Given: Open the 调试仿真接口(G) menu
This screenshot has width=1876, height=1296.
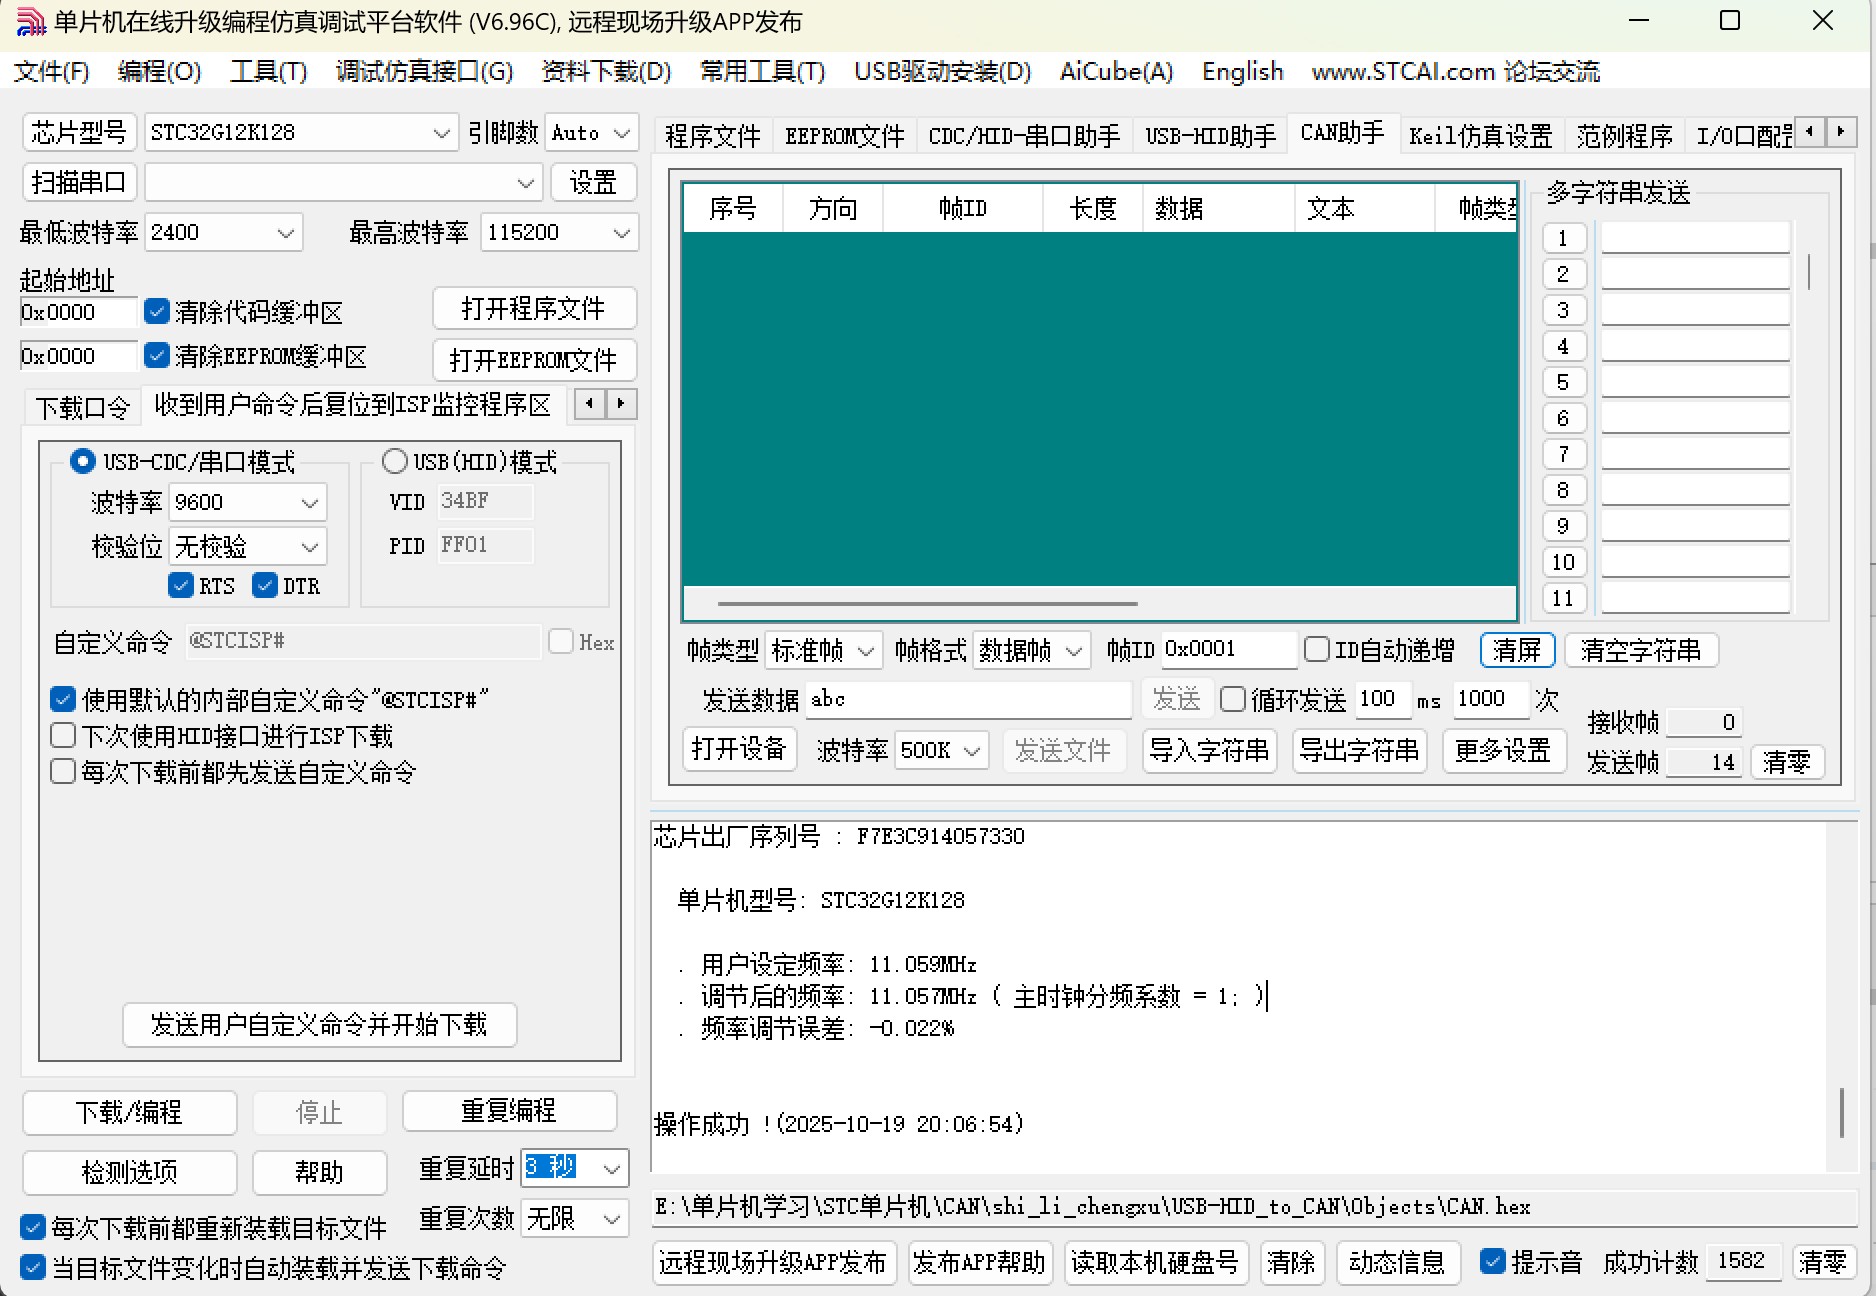Looking at the screenshot, I should (424, 71).
